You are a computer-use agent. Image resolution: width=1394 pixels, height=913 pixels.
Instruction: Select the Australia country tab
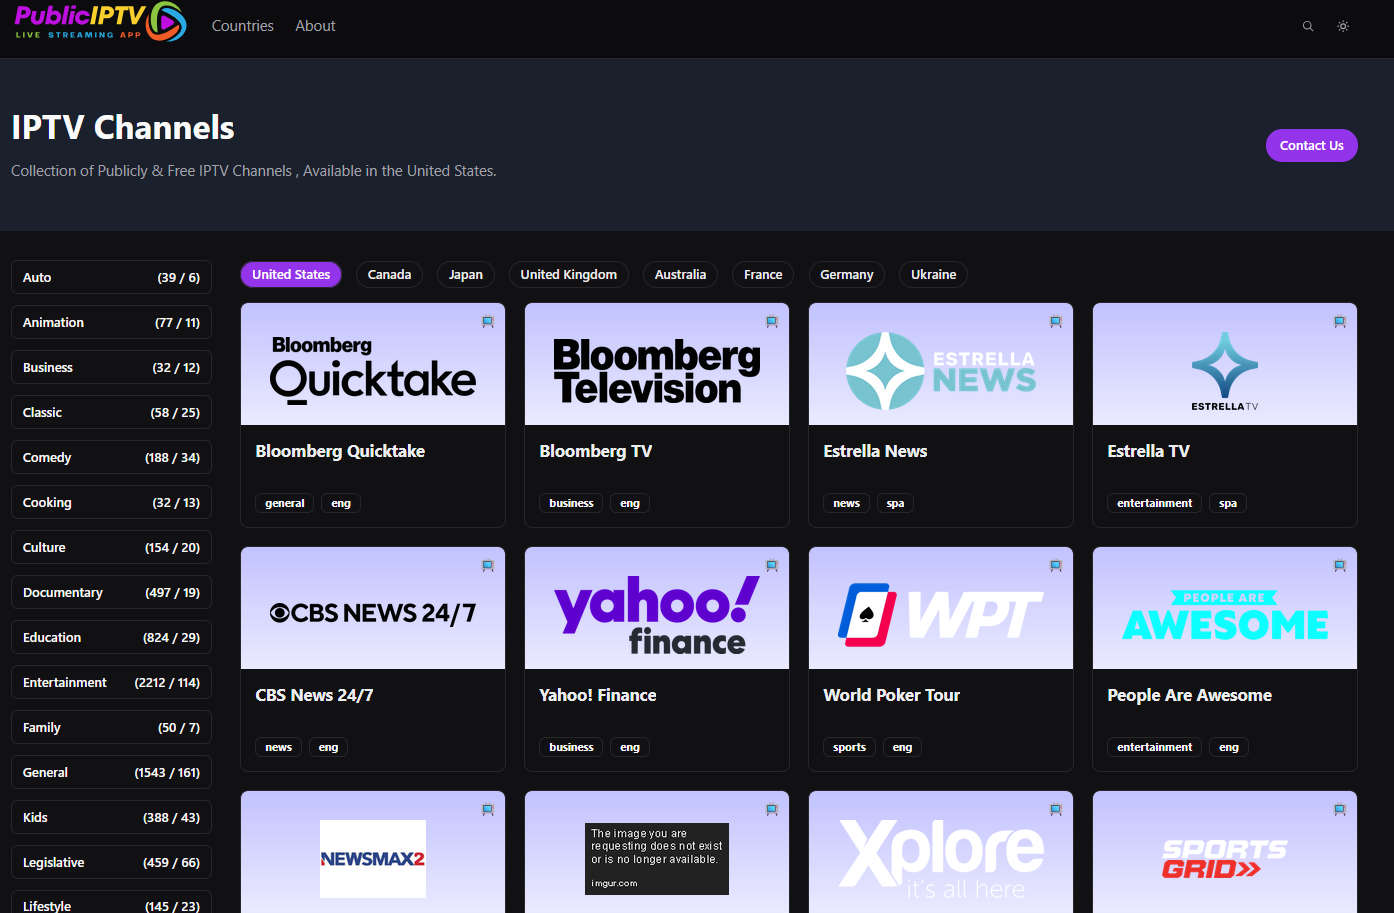680,274
